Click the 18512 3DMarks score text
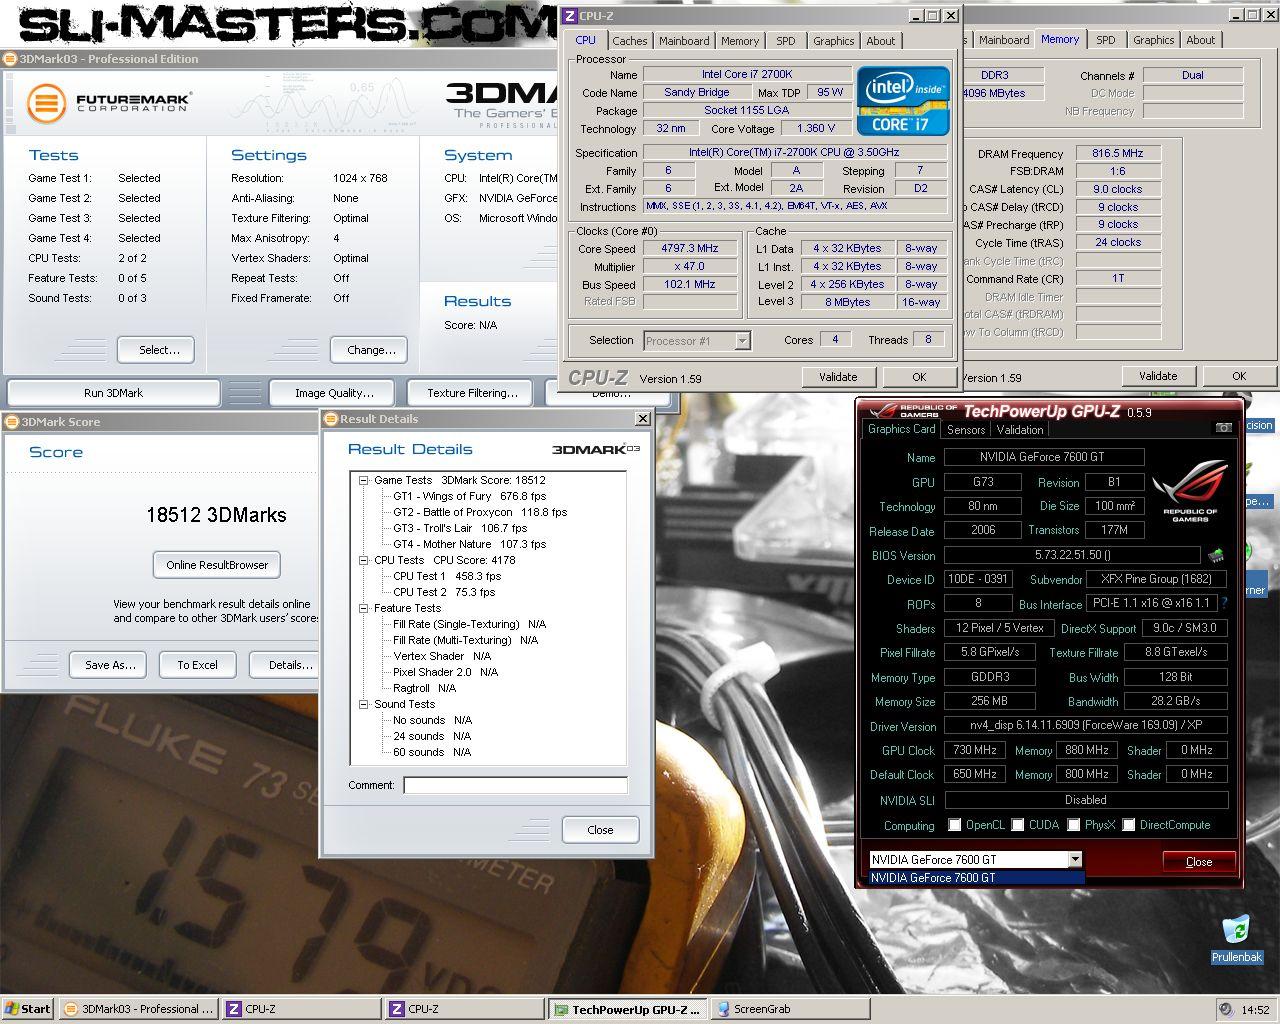Viewport: 1280px width, 1024px height. tap(216, 516)
